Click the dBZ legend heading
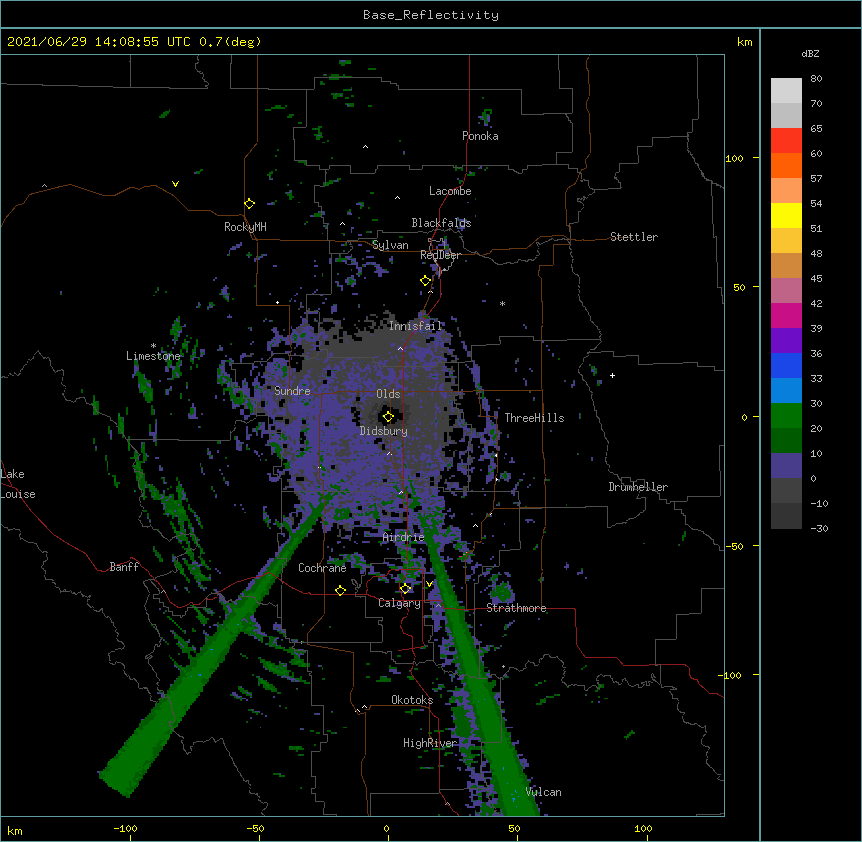 point(810,53)
